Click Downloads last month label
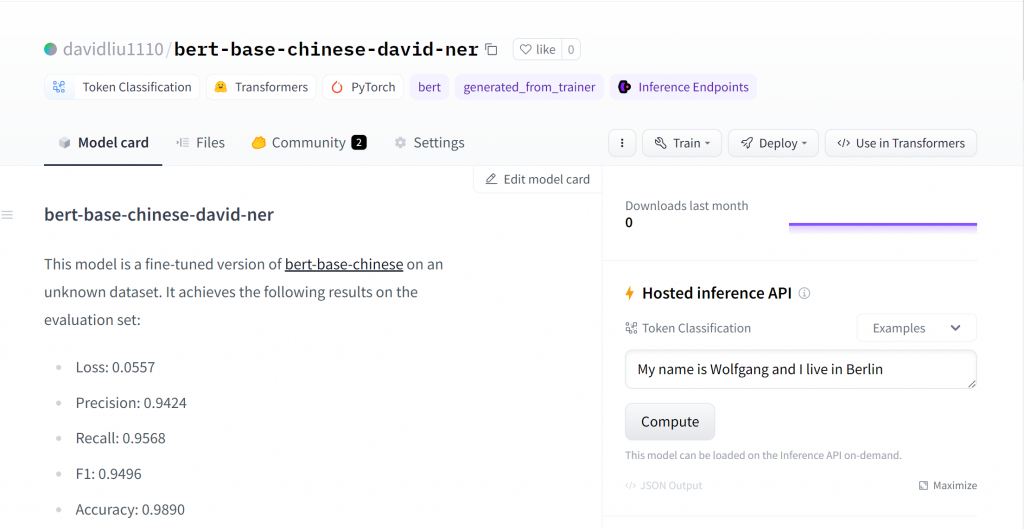1024x529 pixels. point(687,206)
